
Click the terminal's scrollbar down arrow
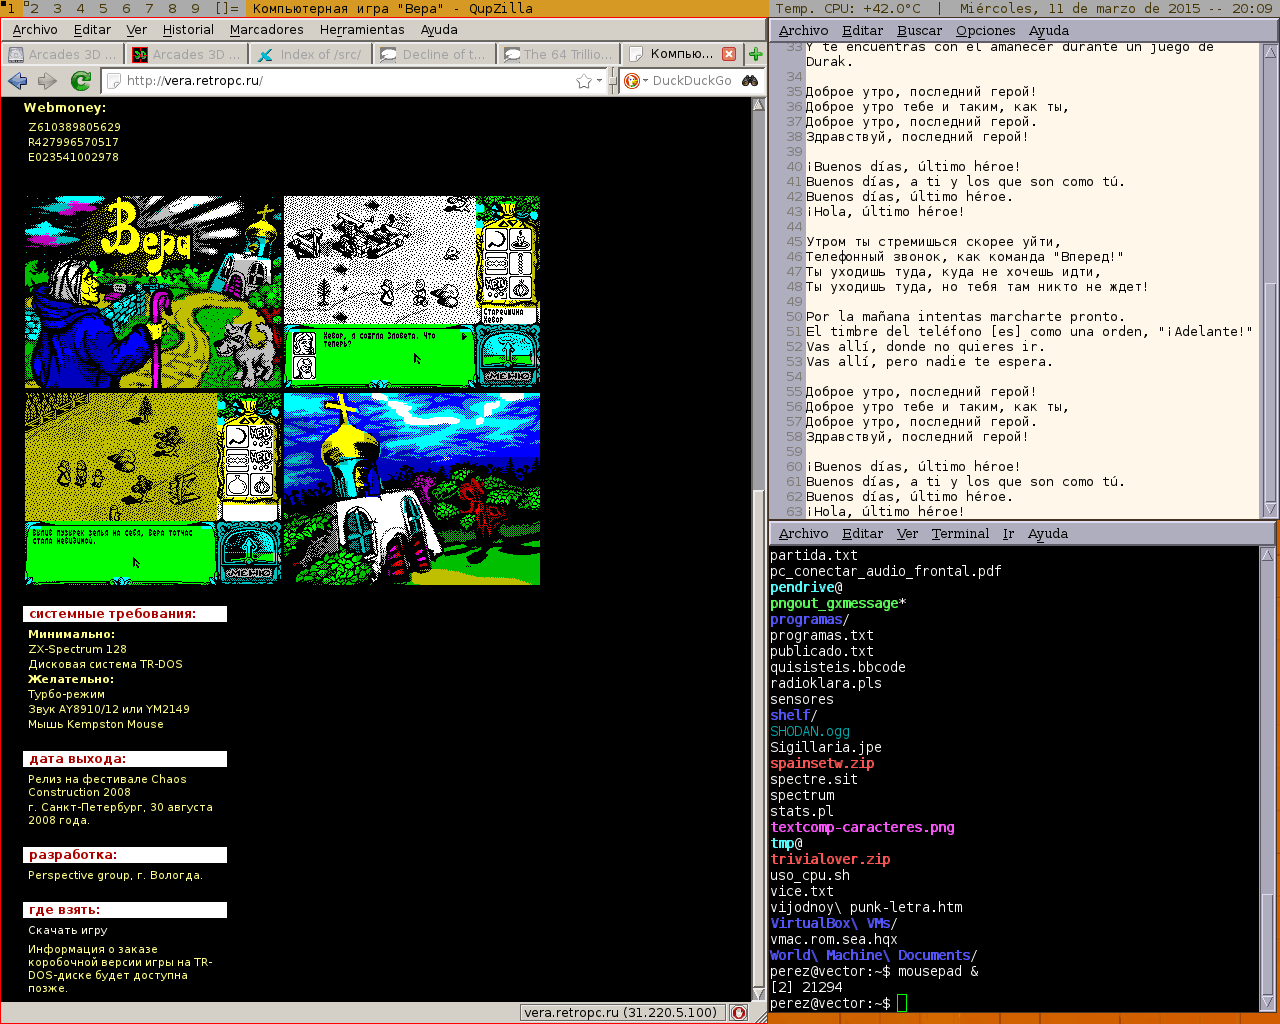coord(1268,1003)
